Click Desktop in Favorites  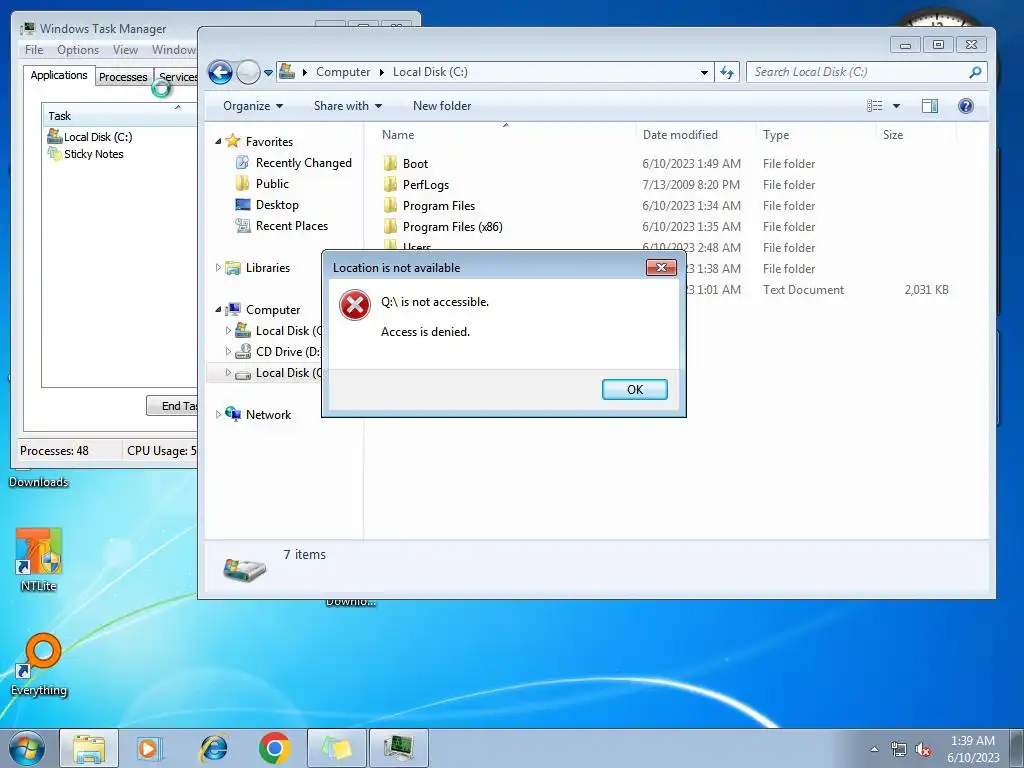pos(277,204)
